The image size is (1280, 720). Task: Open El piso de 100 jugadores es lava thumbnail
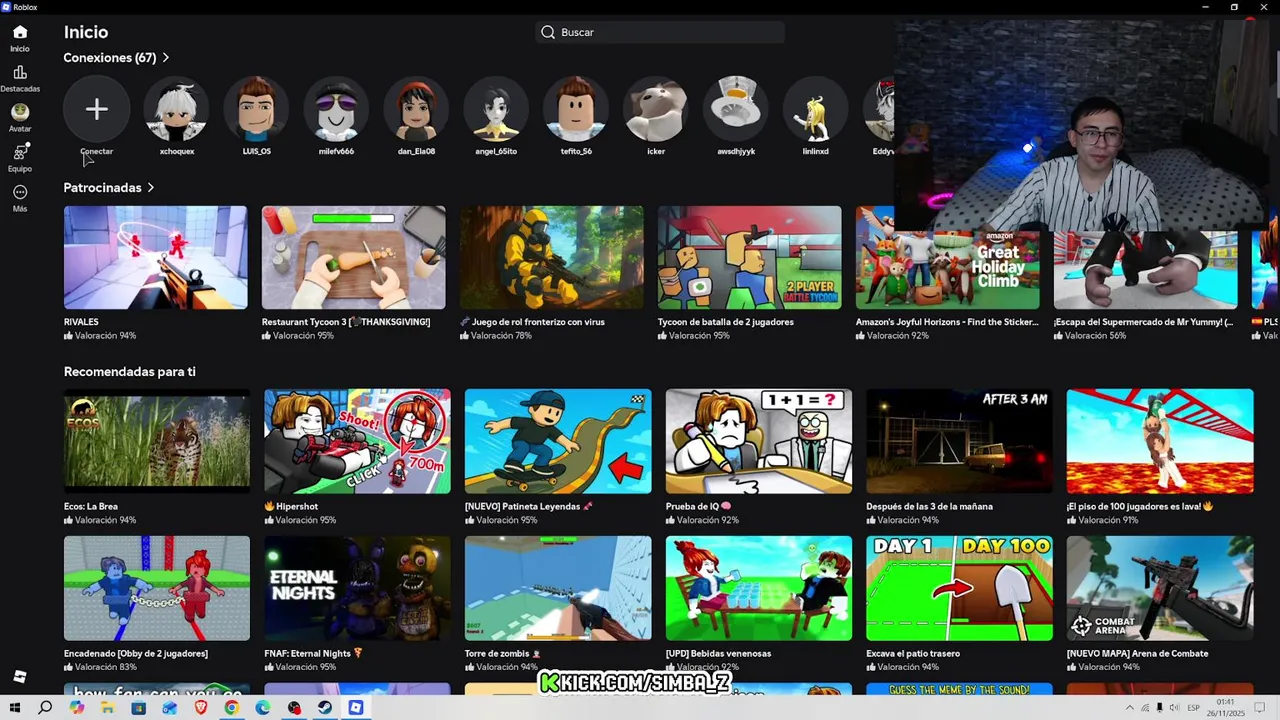coord(1160,441)
